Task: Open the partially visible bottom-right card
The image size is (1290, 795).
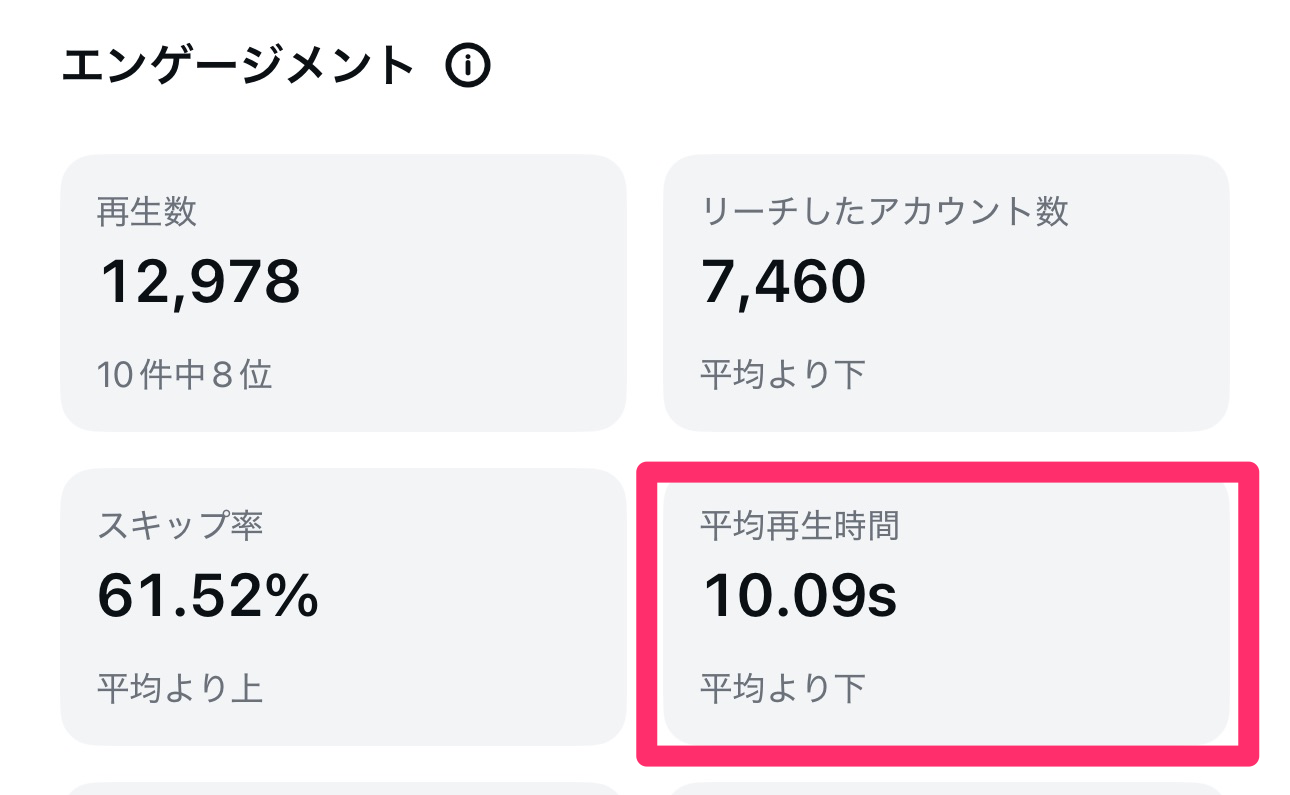Action: pos(946,788)
